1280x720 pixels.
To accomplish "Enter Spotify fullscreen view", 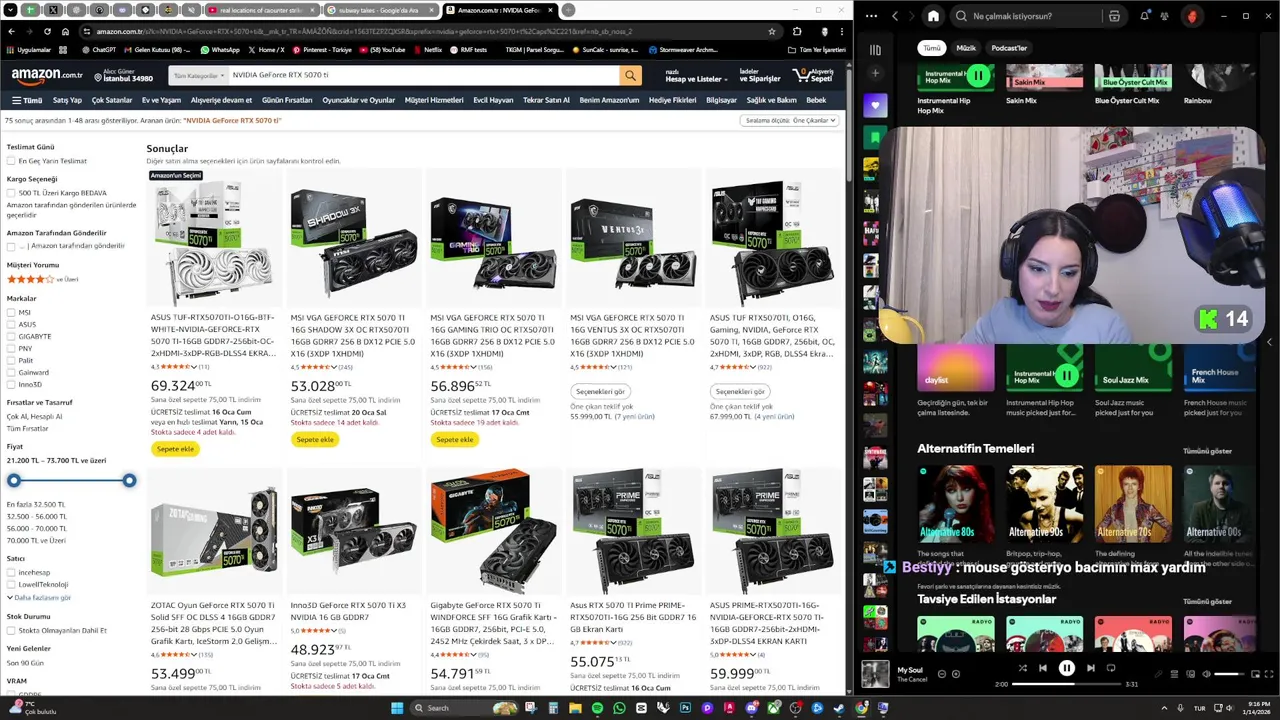I will point(1270,674).
